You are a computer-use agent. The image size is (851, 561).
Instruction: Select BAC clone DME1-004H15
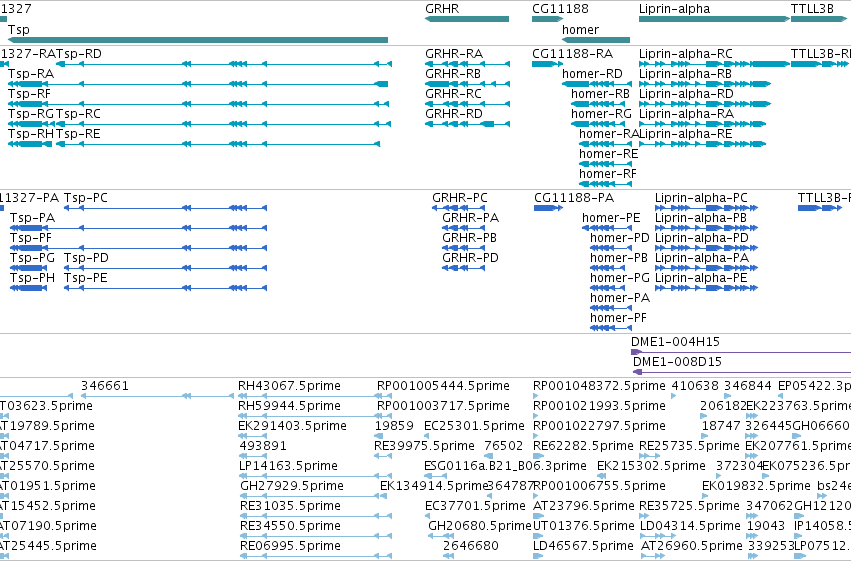[x=675, y=342]
